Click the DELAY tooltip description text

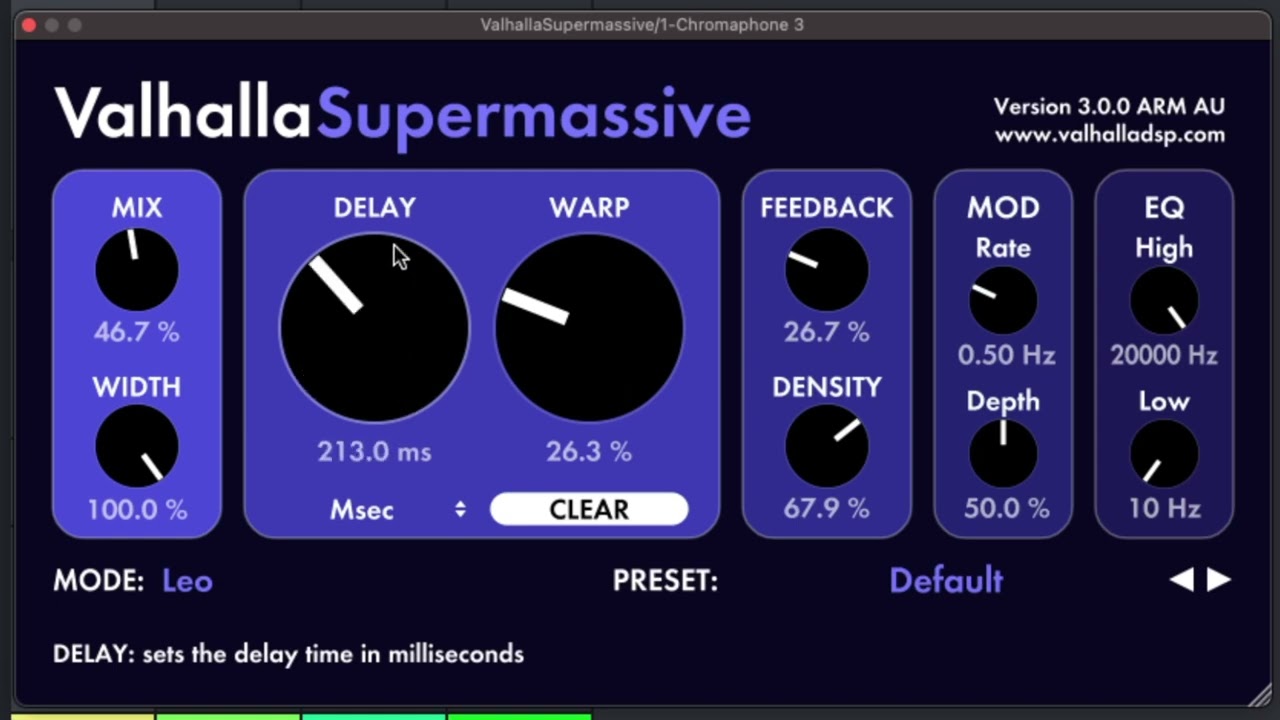(x=288, y=654)
